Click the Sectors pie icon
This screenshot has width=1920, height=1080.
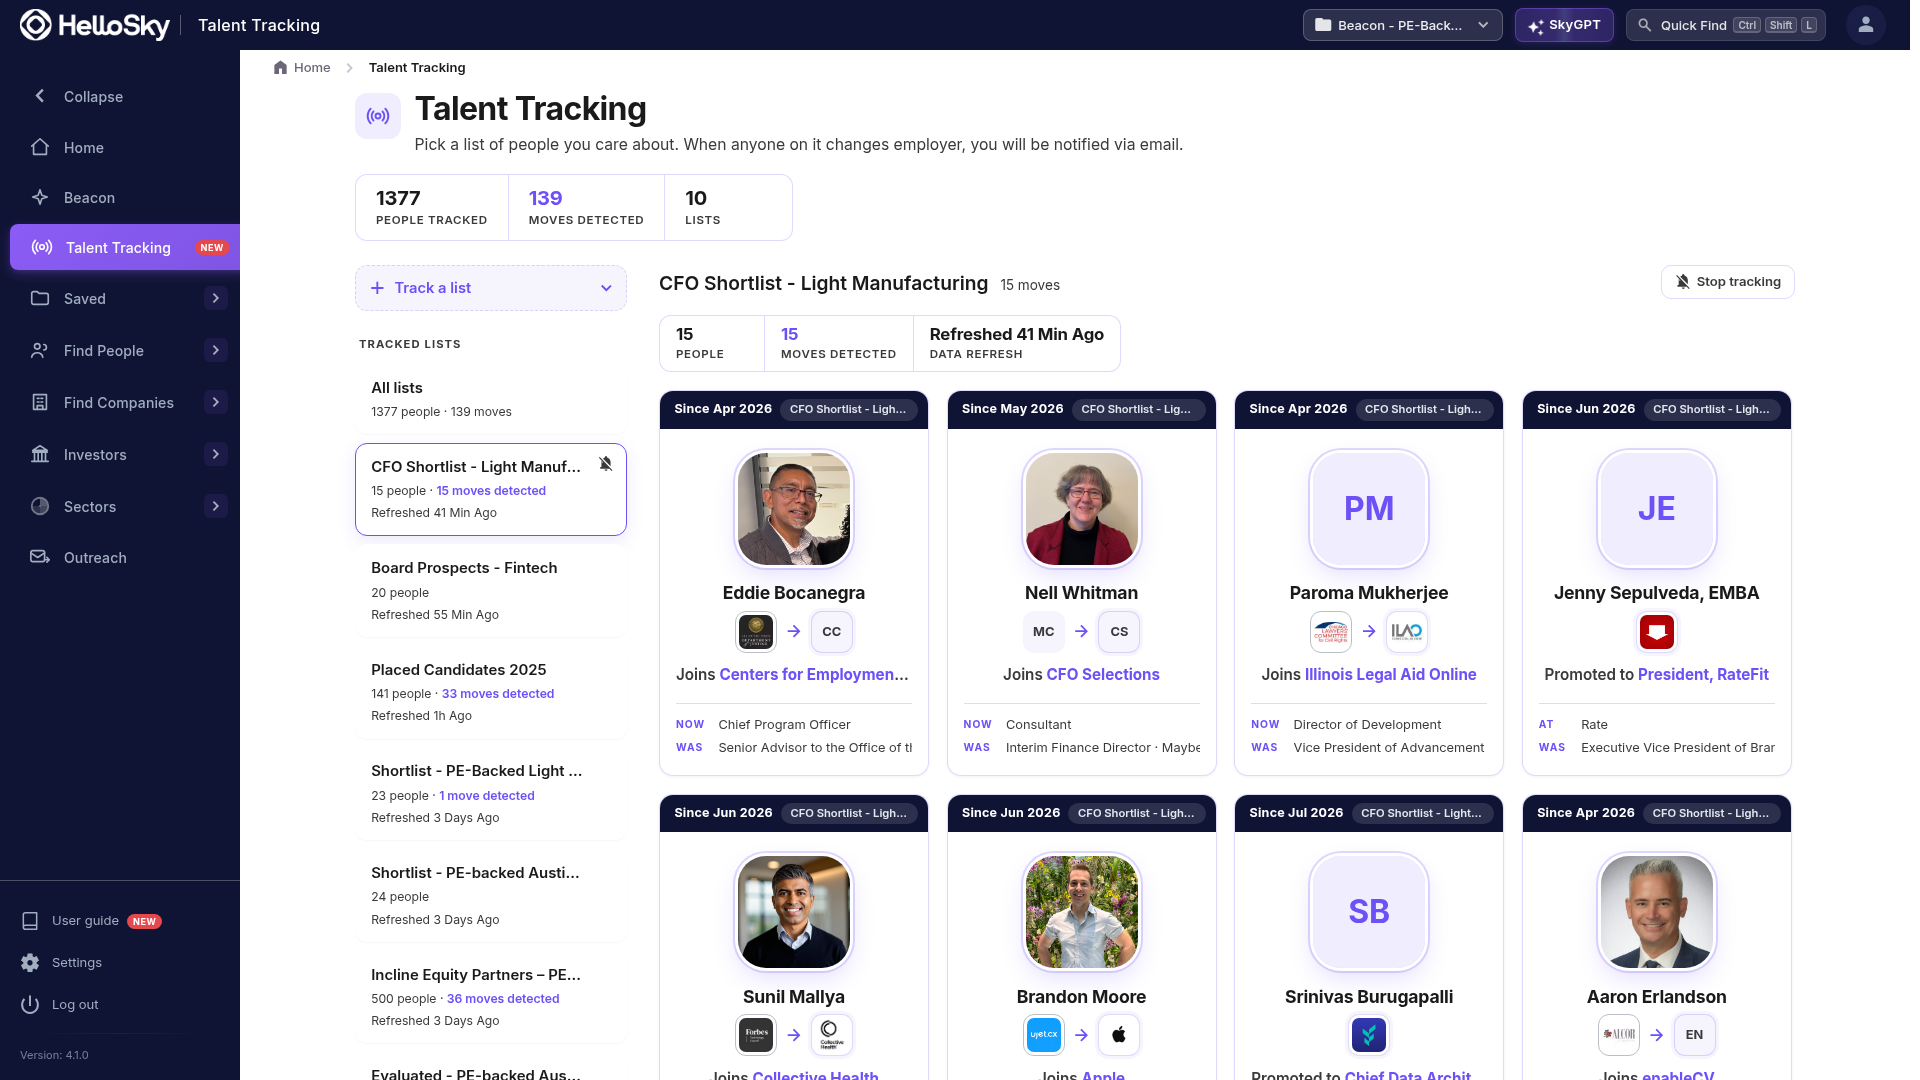click(x=40, y=506)
